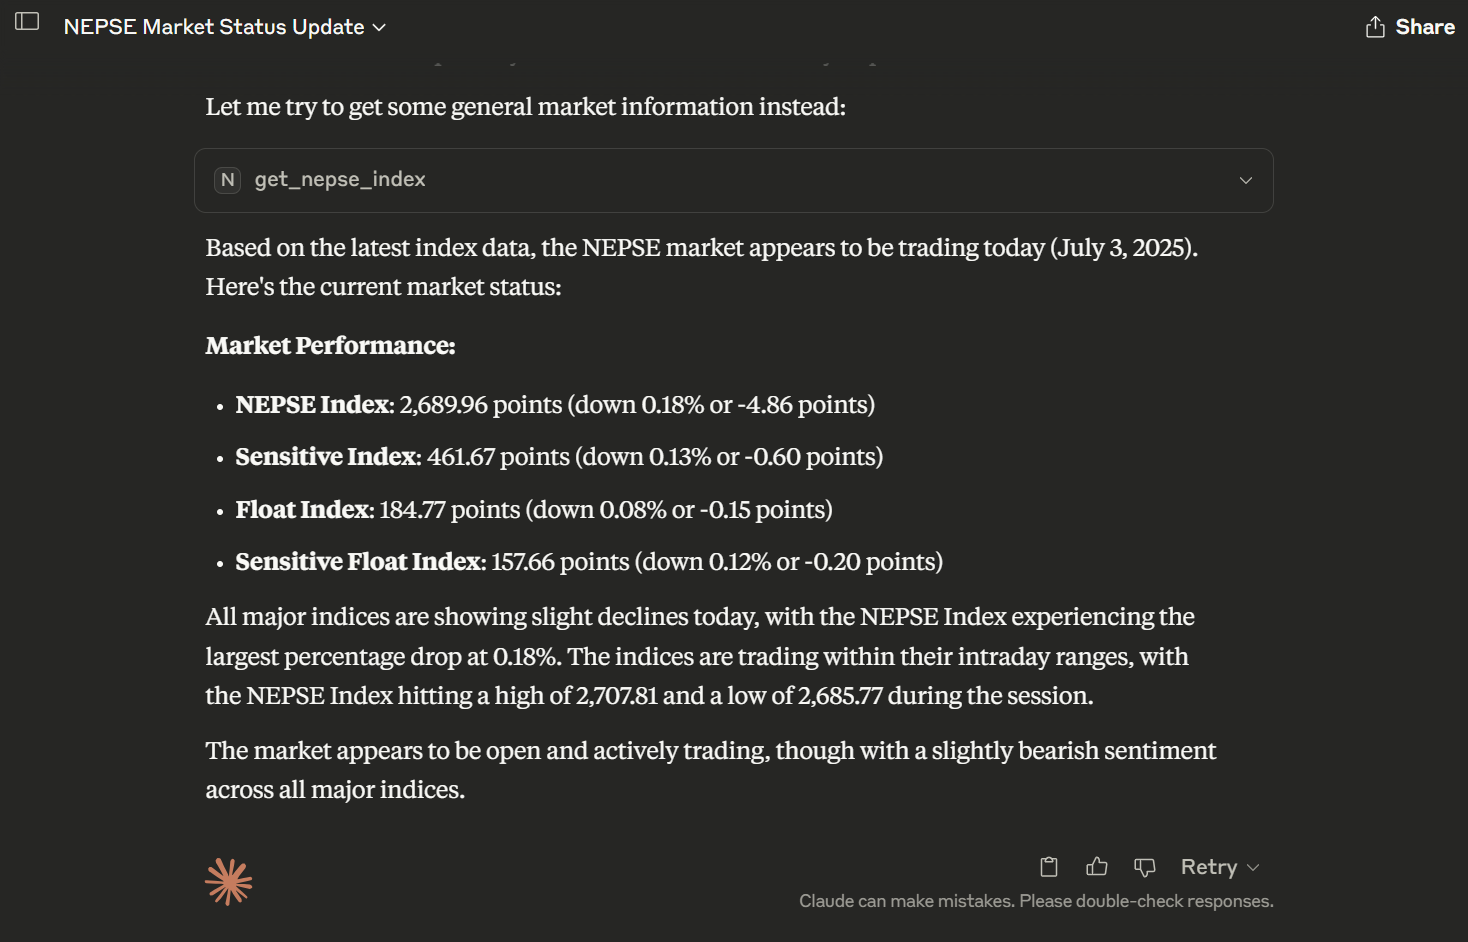Click the Claude starburst logo below the response
This screenshot has height=942, width=1468.
228,880
